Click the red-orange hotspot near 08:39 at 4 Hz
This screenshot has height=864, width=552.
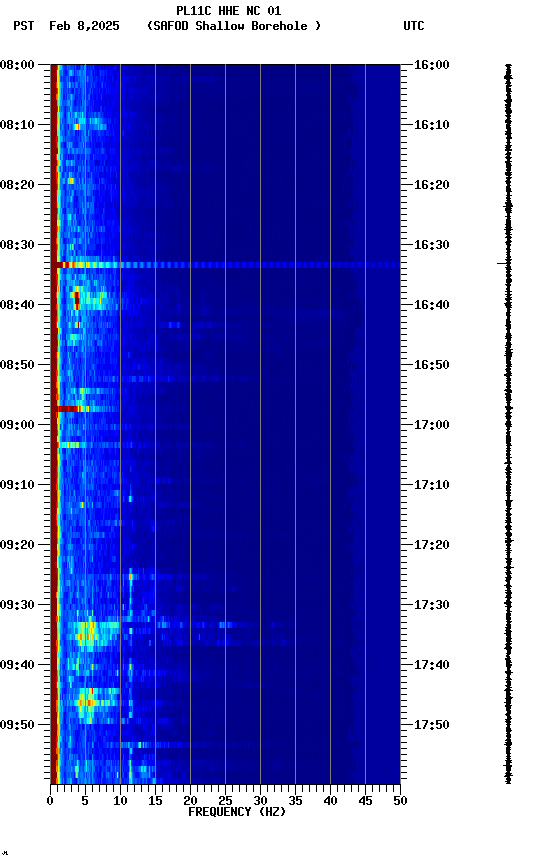pos(77,298)
